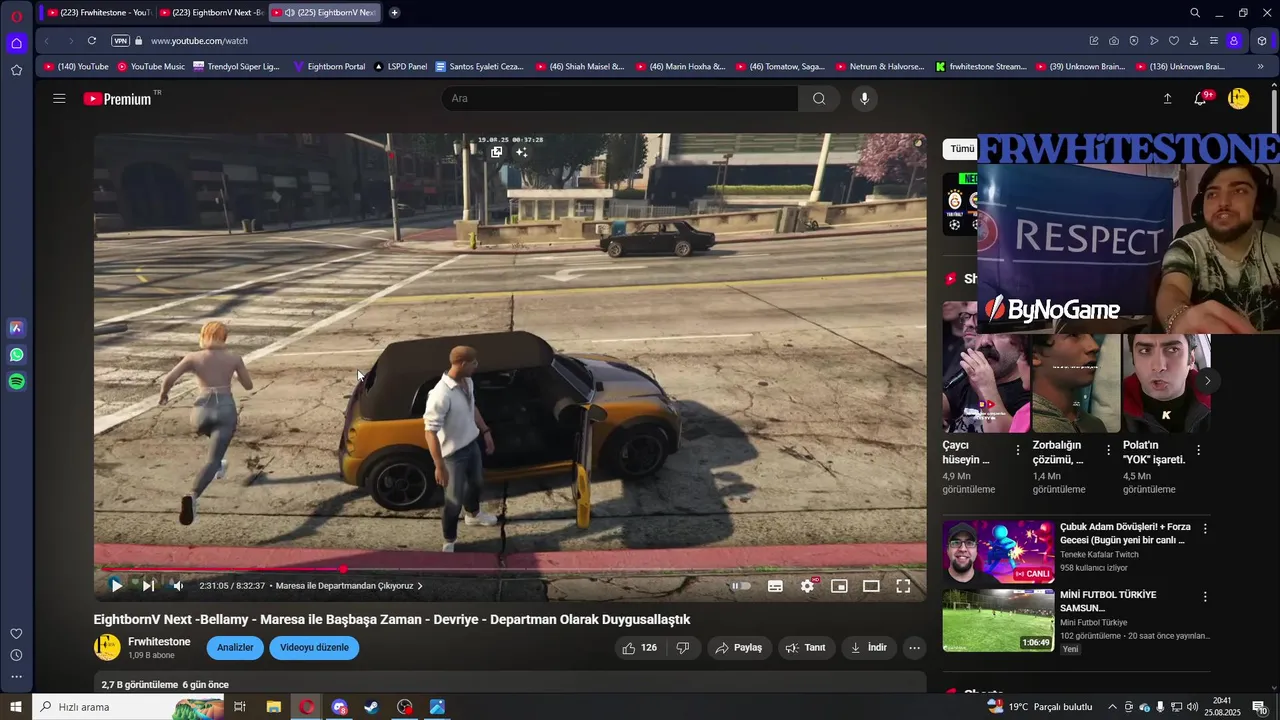Skip to next video in player
1280x720 pixels.
(x=148, y=586)
